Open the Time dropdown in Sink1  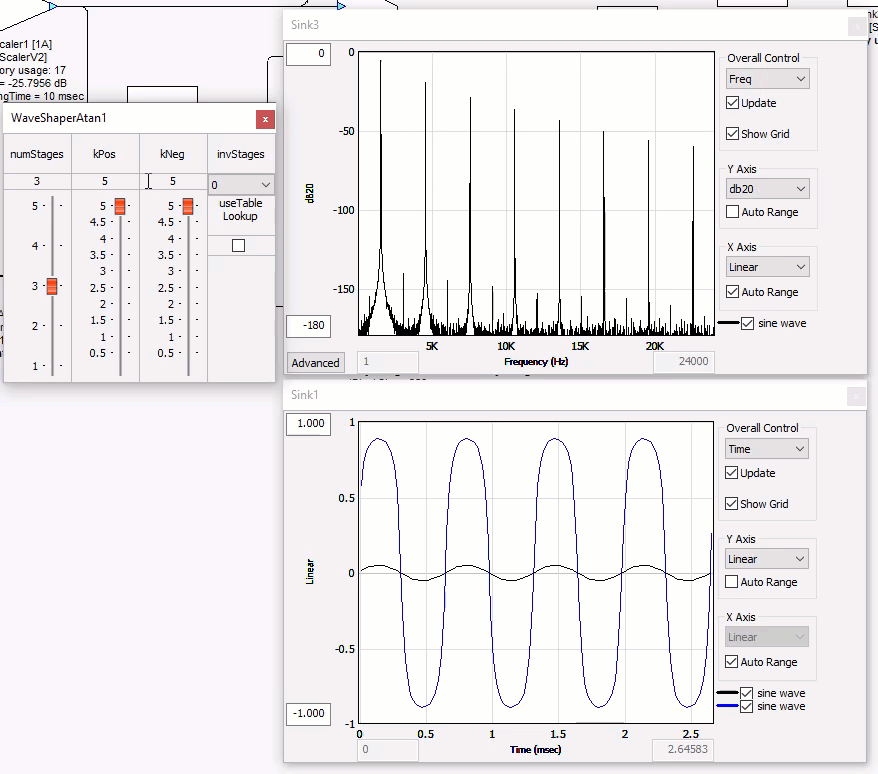pos(767,449)
